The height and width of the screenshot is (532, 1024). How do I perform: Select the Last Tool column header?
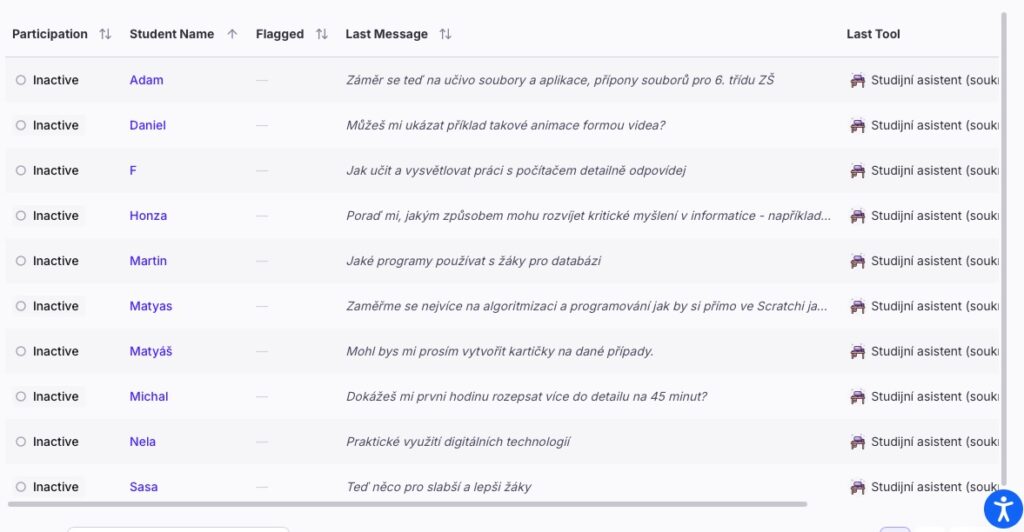[x=873, y=34]
